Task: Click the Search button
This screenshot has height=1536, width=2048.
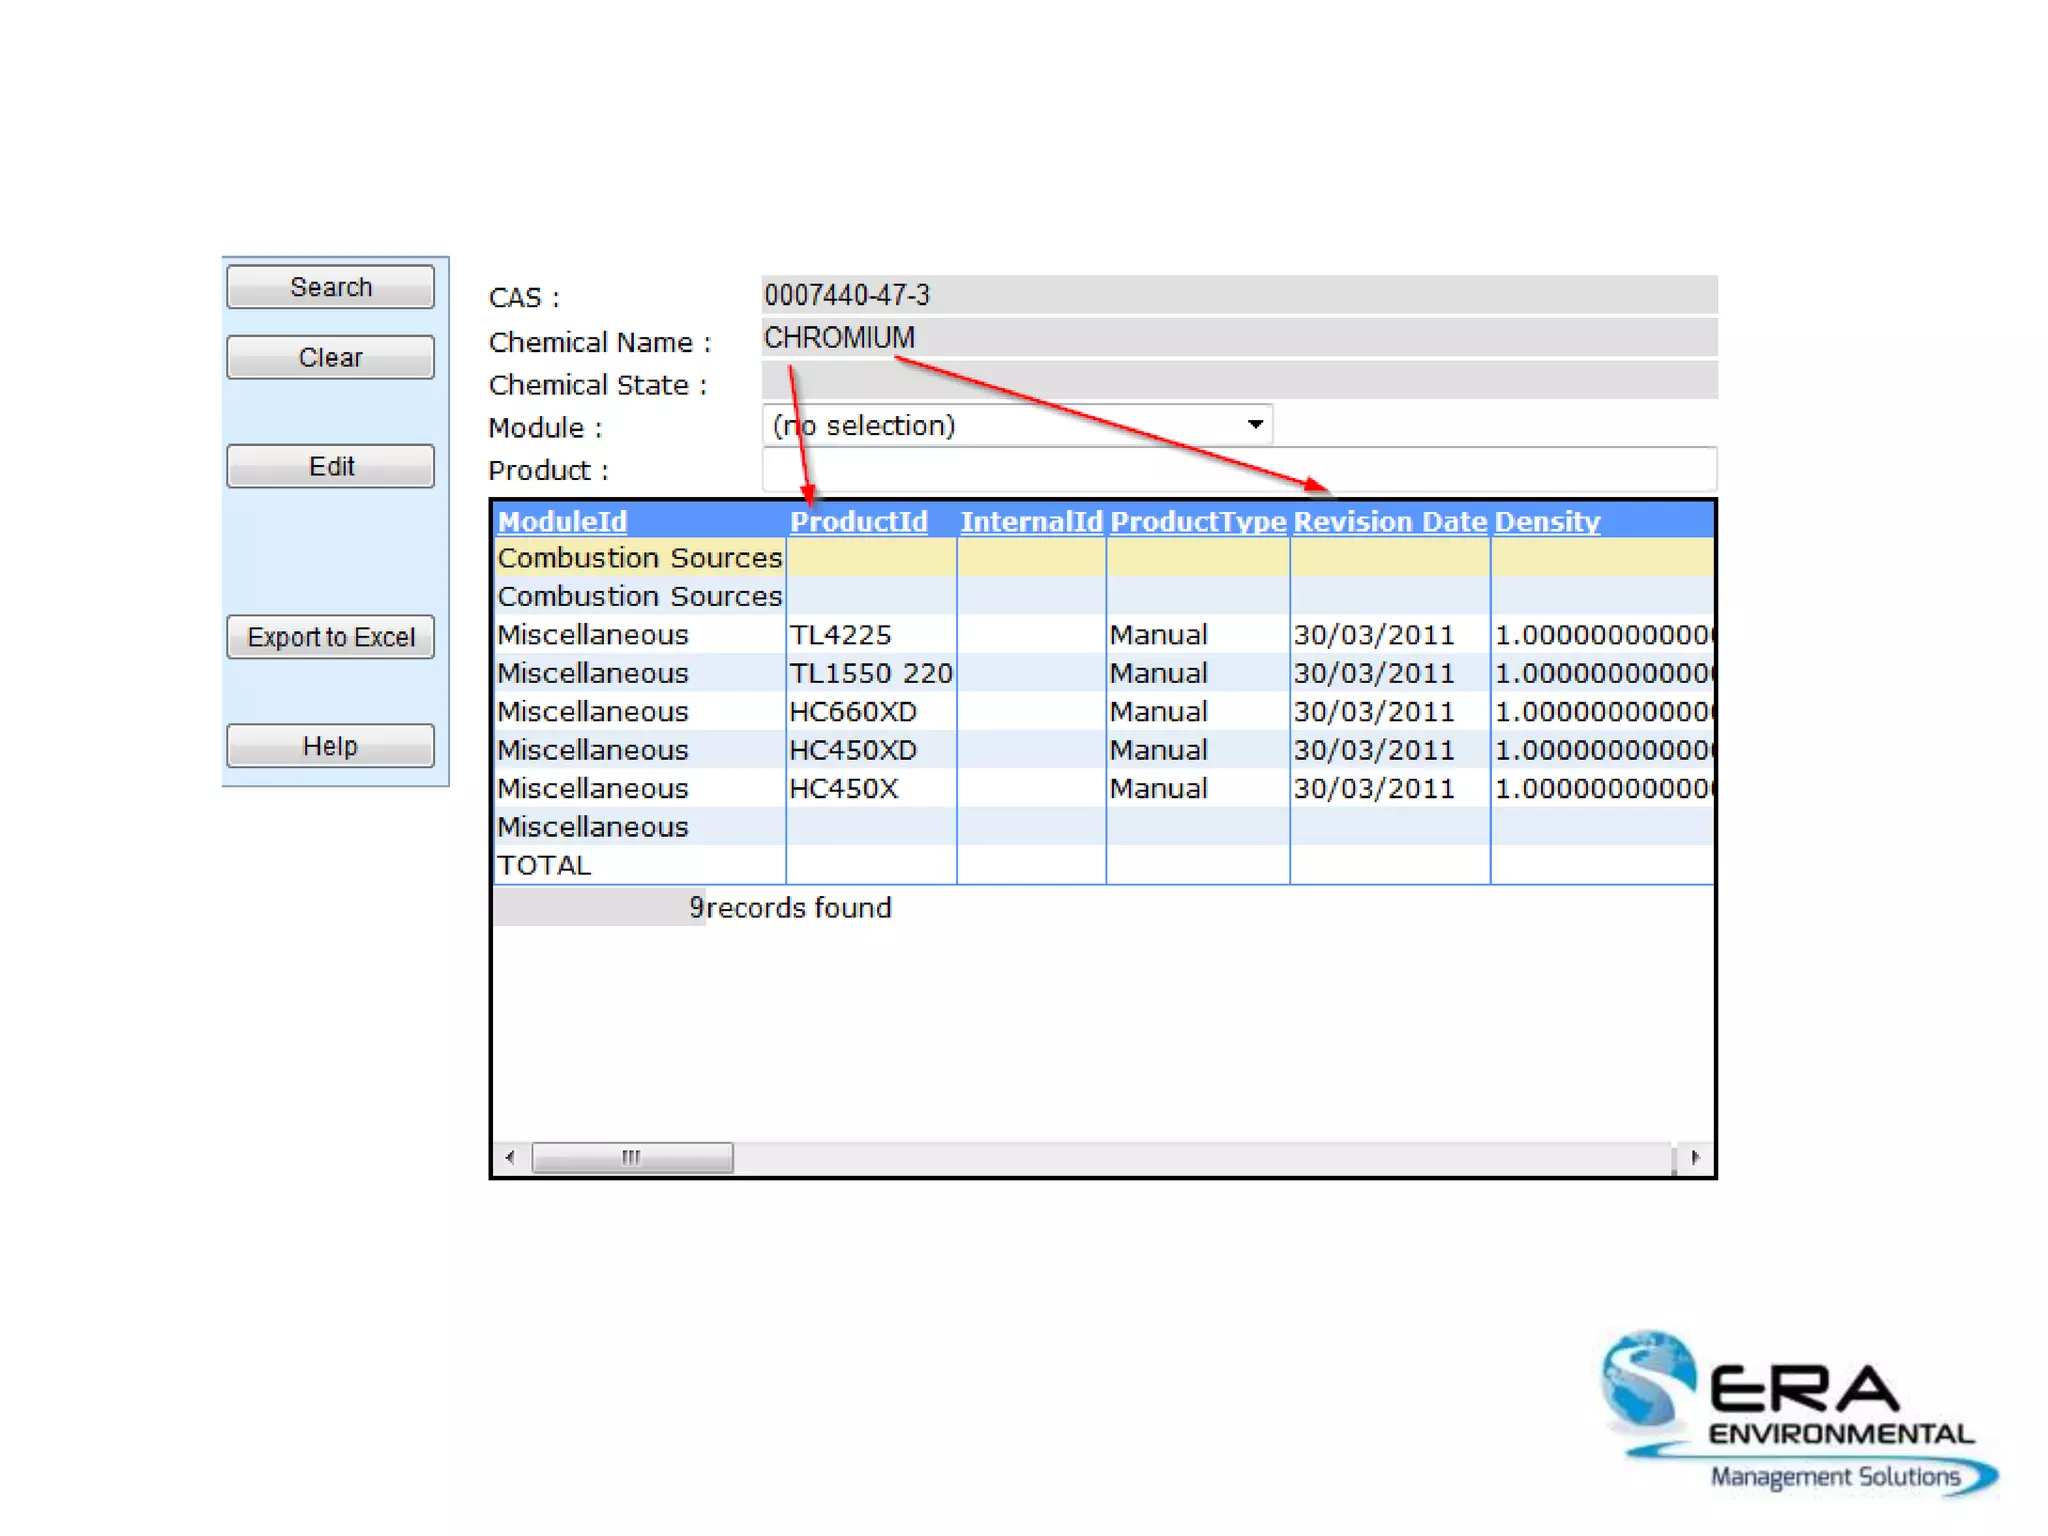Action: pos(330,287)
